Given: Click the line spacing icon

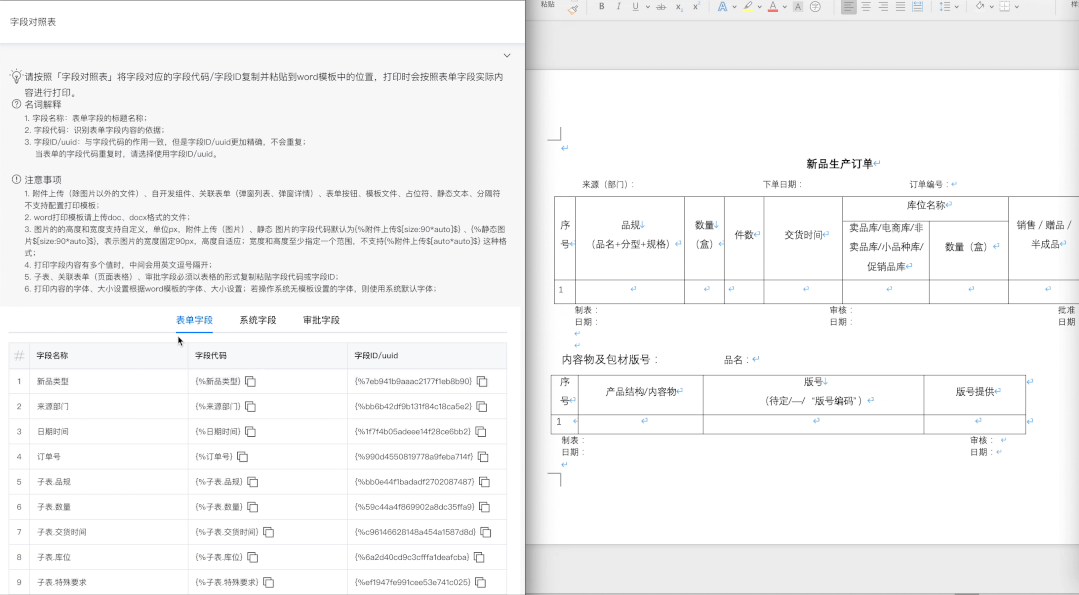Looking at the screenshot, I should (945, 6).
